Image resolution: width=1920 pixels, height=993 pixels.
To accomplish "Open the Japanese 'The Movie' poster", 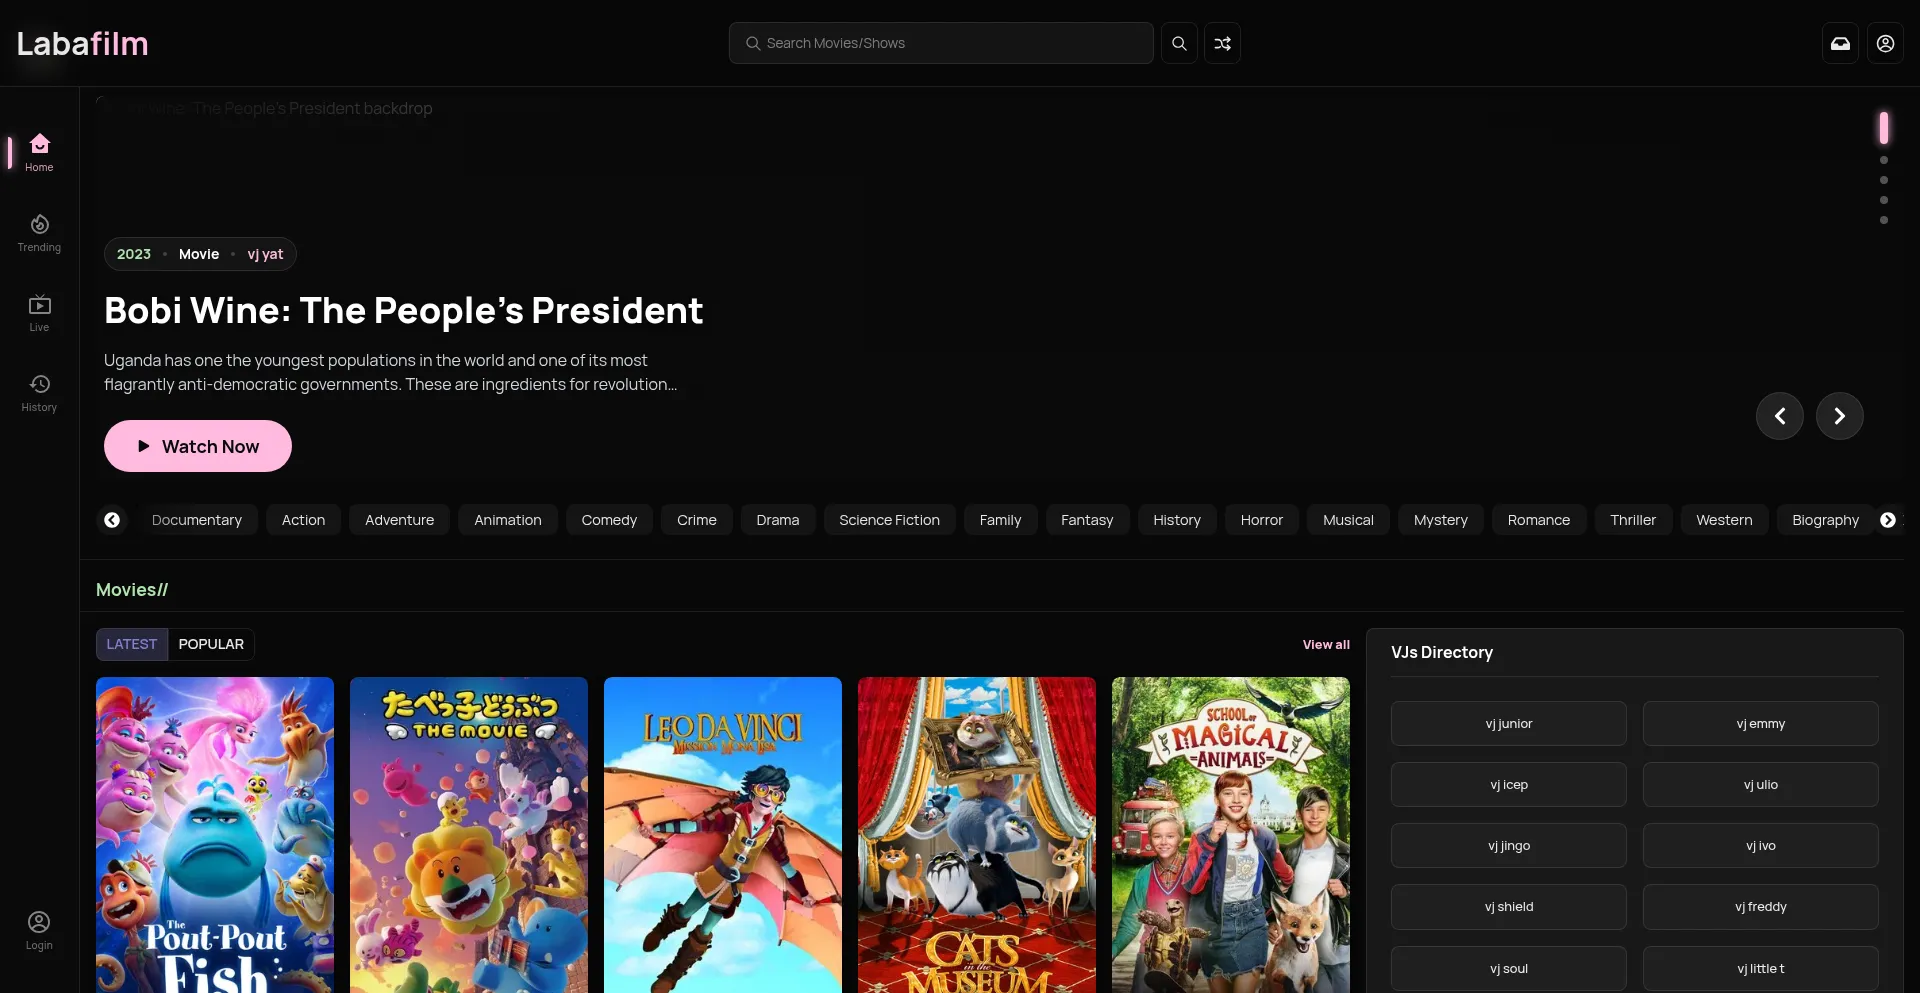I will coord(469,835).
